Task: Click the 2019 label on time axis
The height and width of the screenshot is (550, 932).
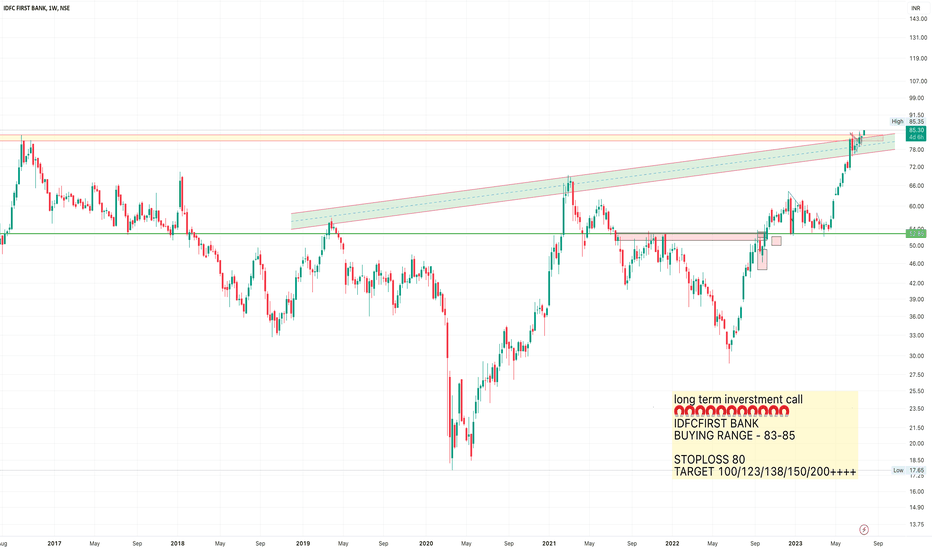Action: pos(303,543)
